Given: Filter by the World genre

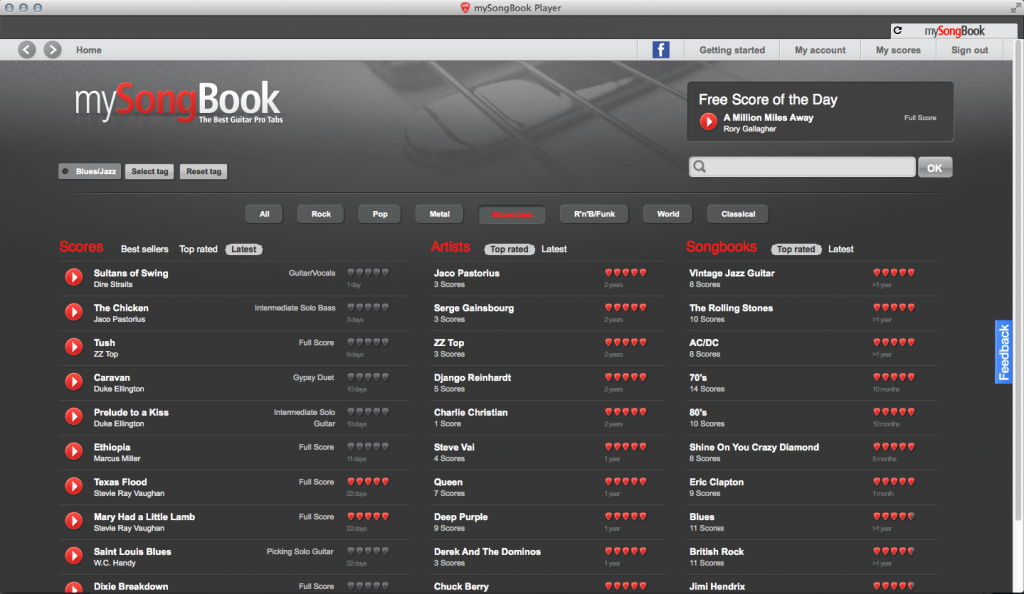Looking at the screenshot, I should [667, 214].
